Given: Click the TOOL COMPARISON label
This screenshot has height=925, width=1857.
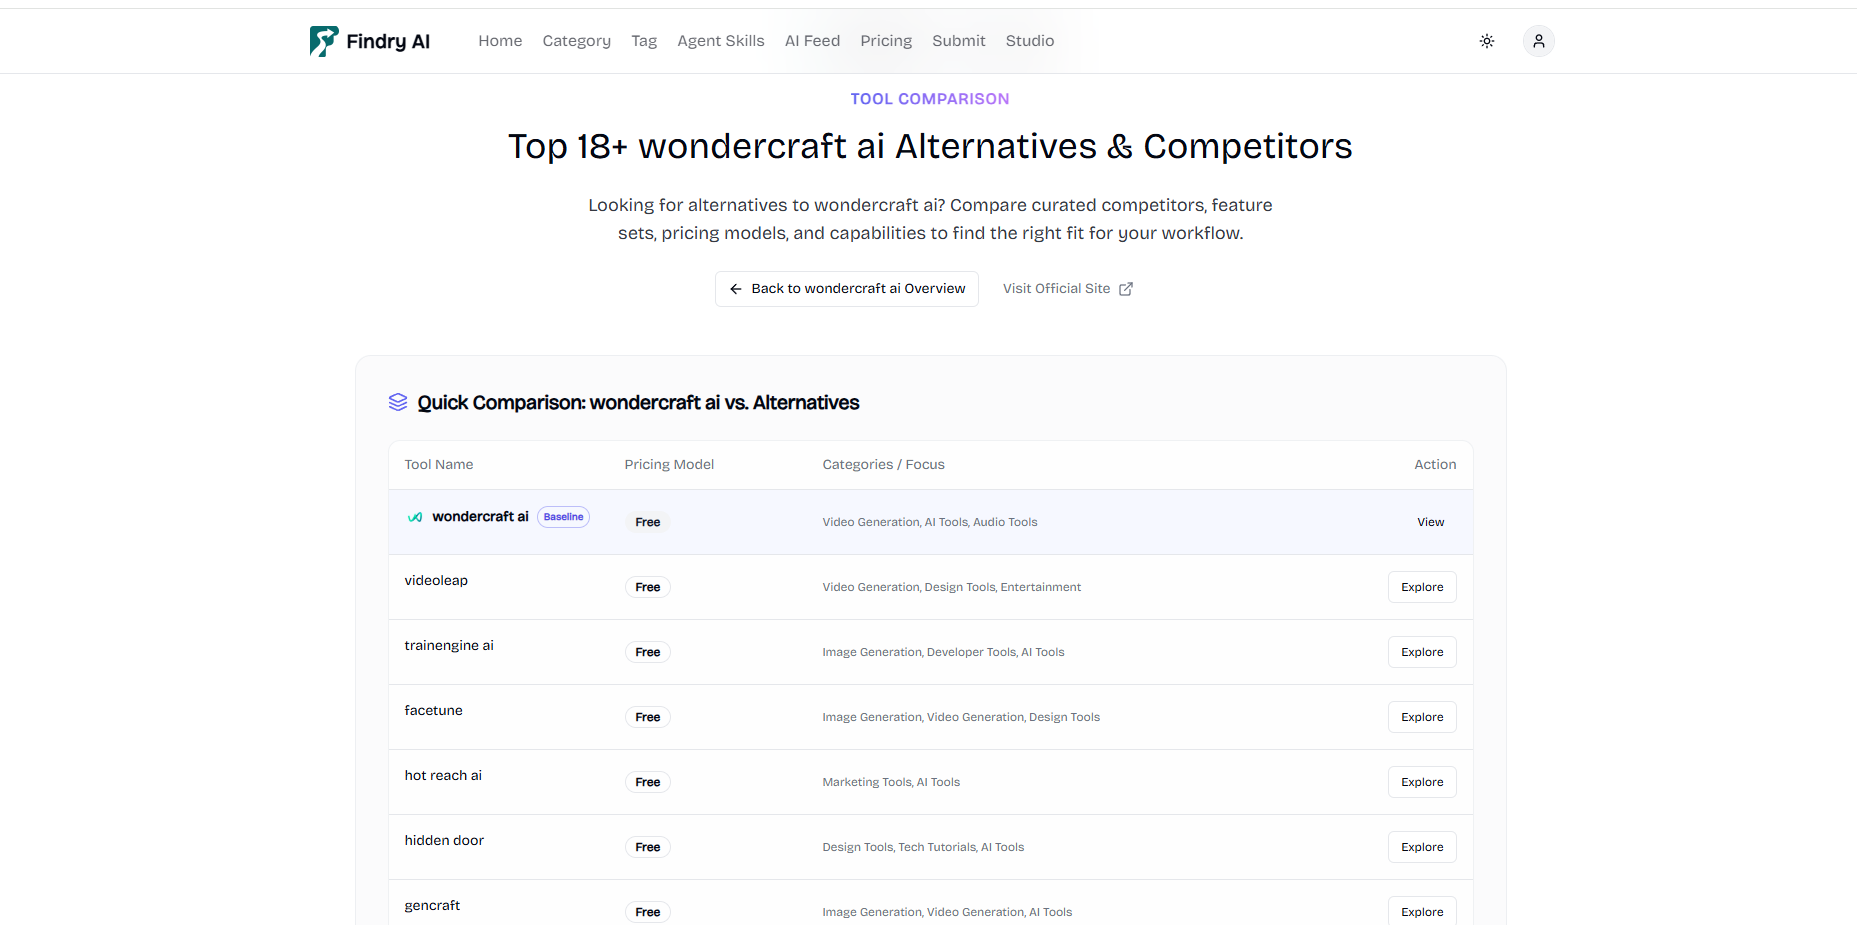Looking at the screenshot, I should tap(930, 99).
